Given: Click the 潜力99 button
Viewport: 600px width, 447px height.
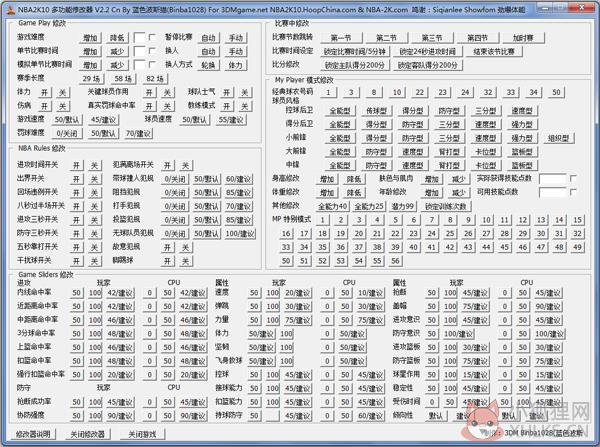Looking at the screenshot, I should click(403, 207).
